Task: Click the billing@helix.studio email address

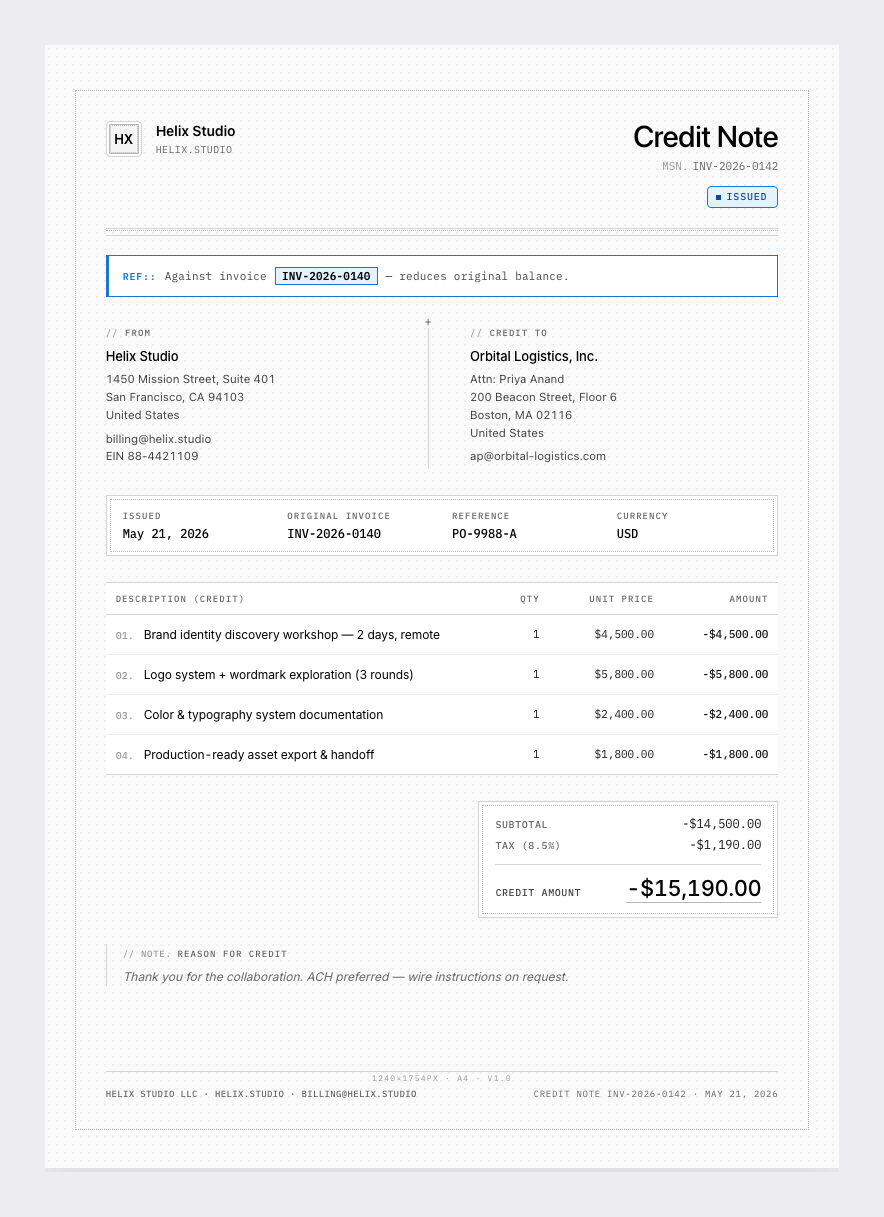Action: point(158,439)
